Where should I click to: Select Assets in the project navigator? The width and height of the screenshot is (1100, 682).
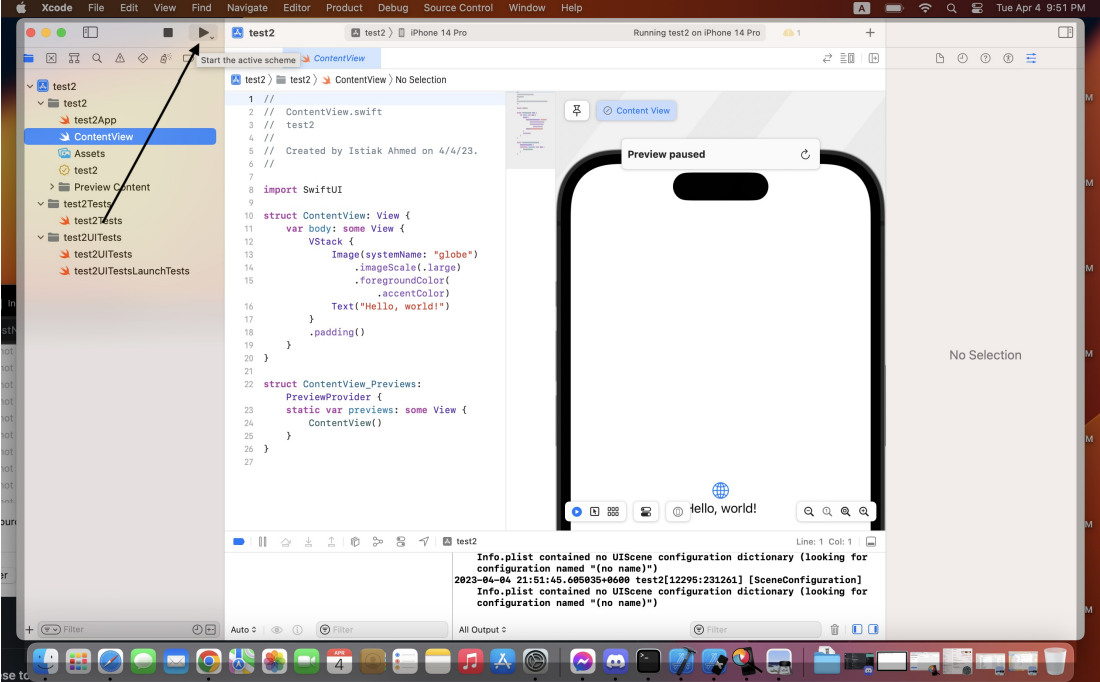(x=89, y=154)
